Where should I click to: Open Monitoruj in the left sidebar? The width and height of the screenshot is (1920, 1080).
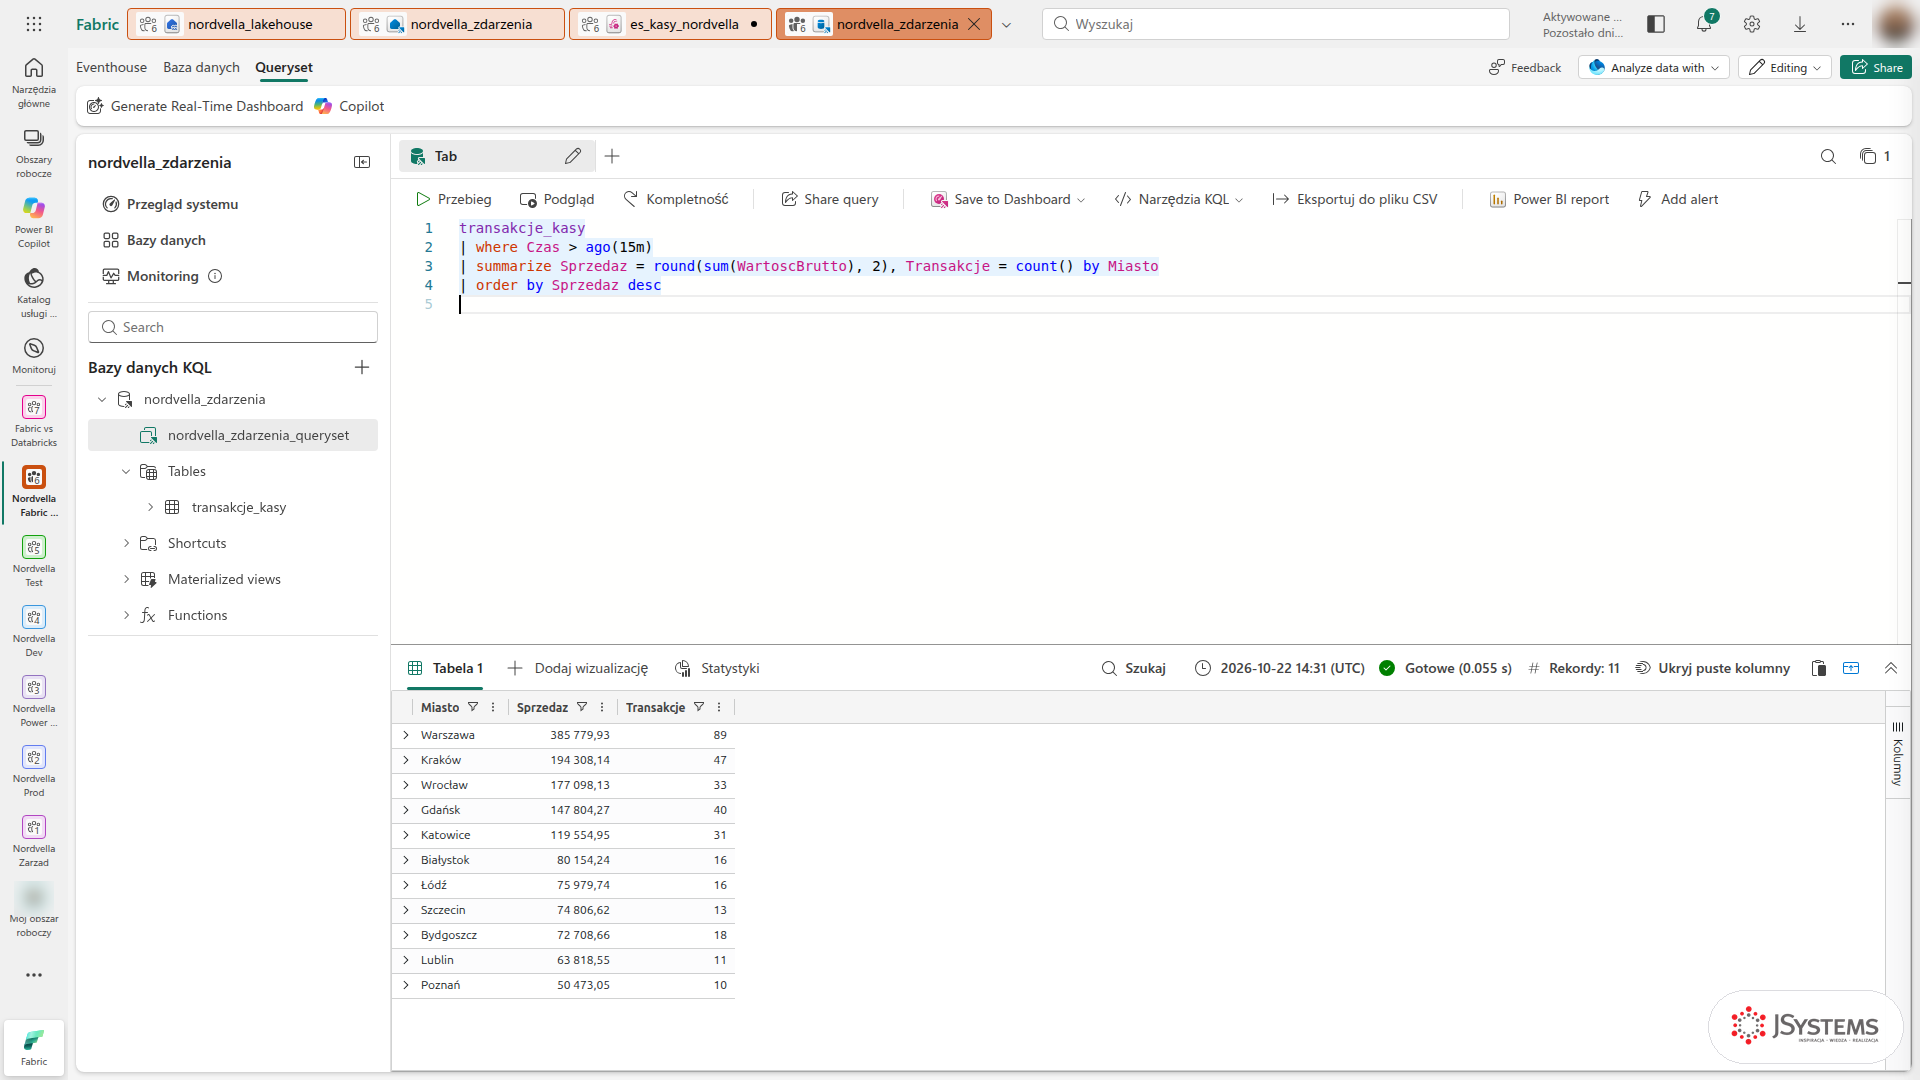(x=33, y=356)
